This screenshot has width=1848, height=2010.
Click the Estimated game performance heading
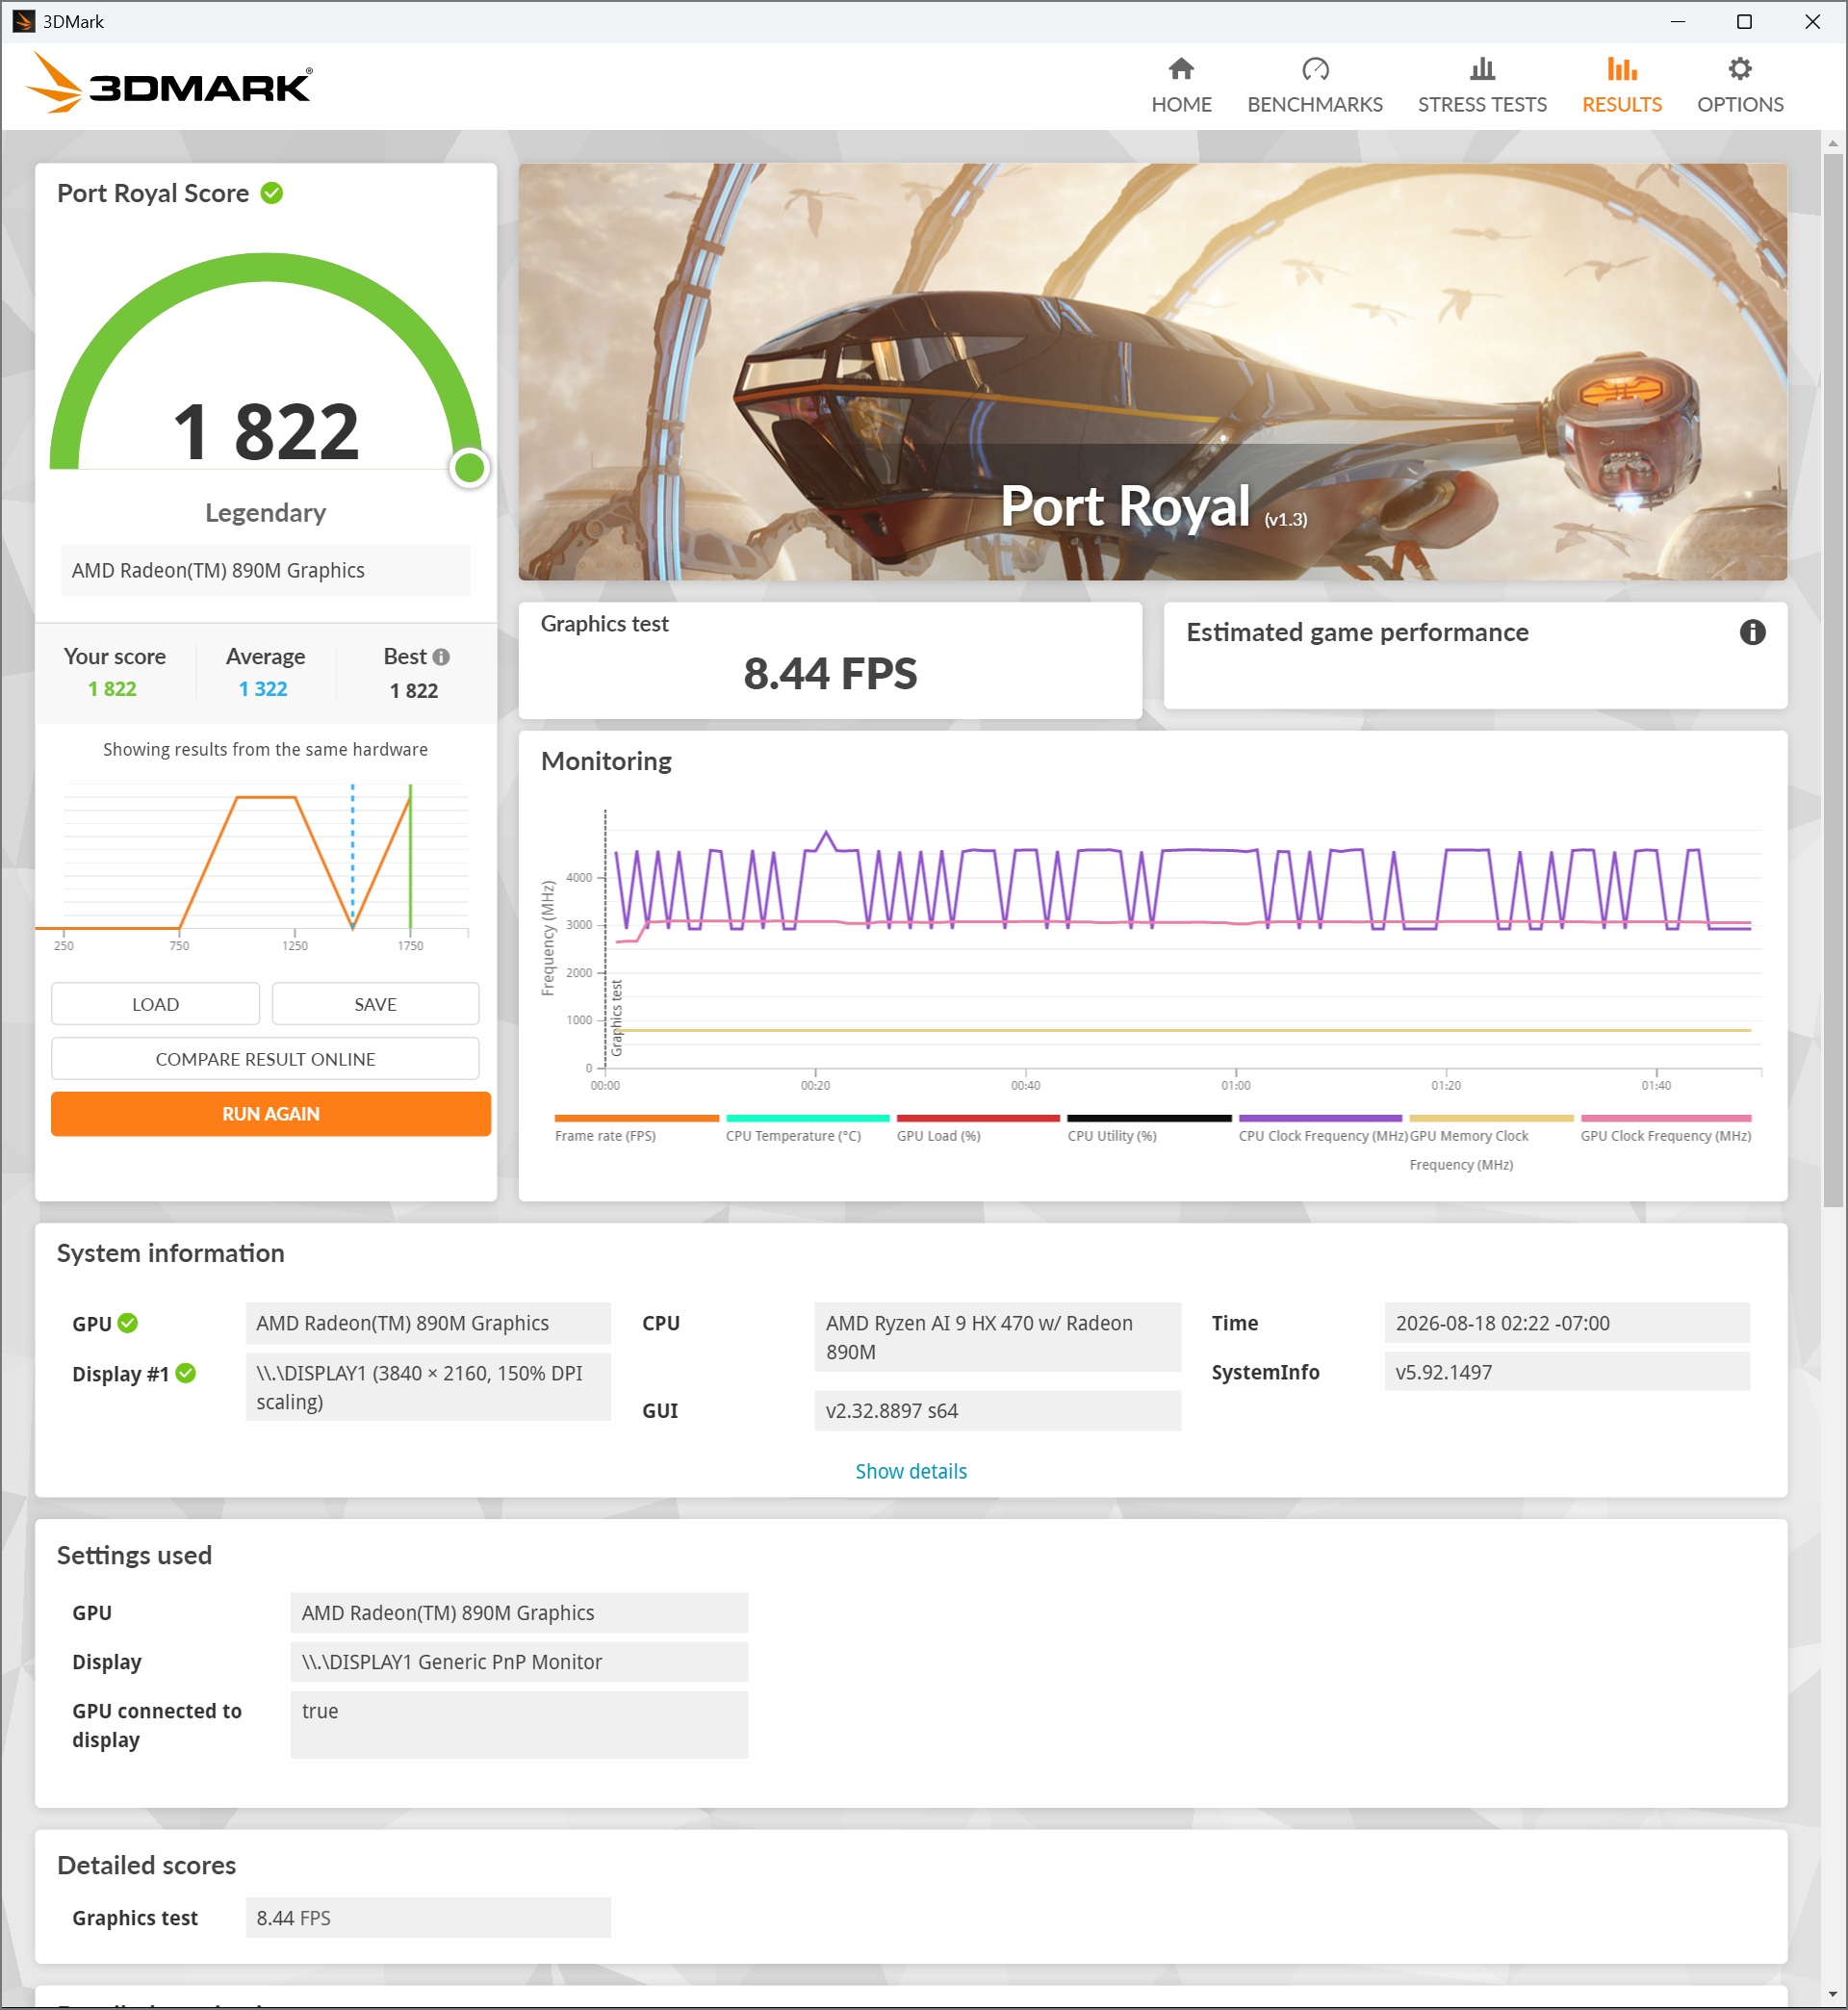(1357, 632)
